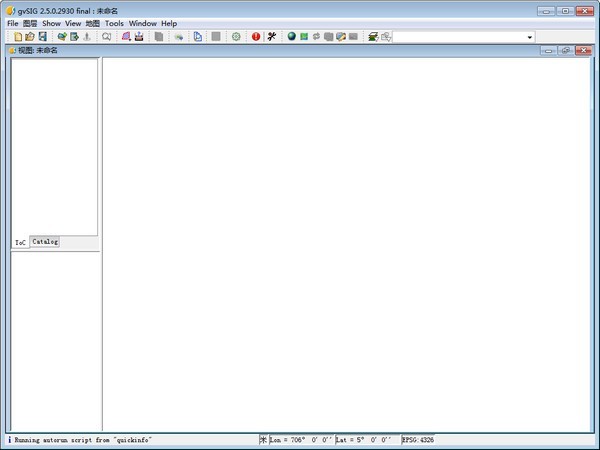Open the File menu

[x=13, y=23]
